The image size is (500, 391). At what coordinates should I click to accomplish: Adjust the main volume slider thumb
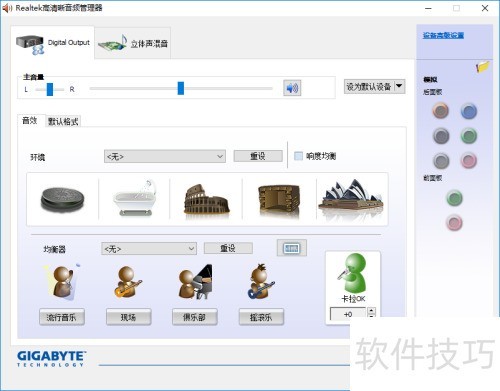click(x=181, y=88)
